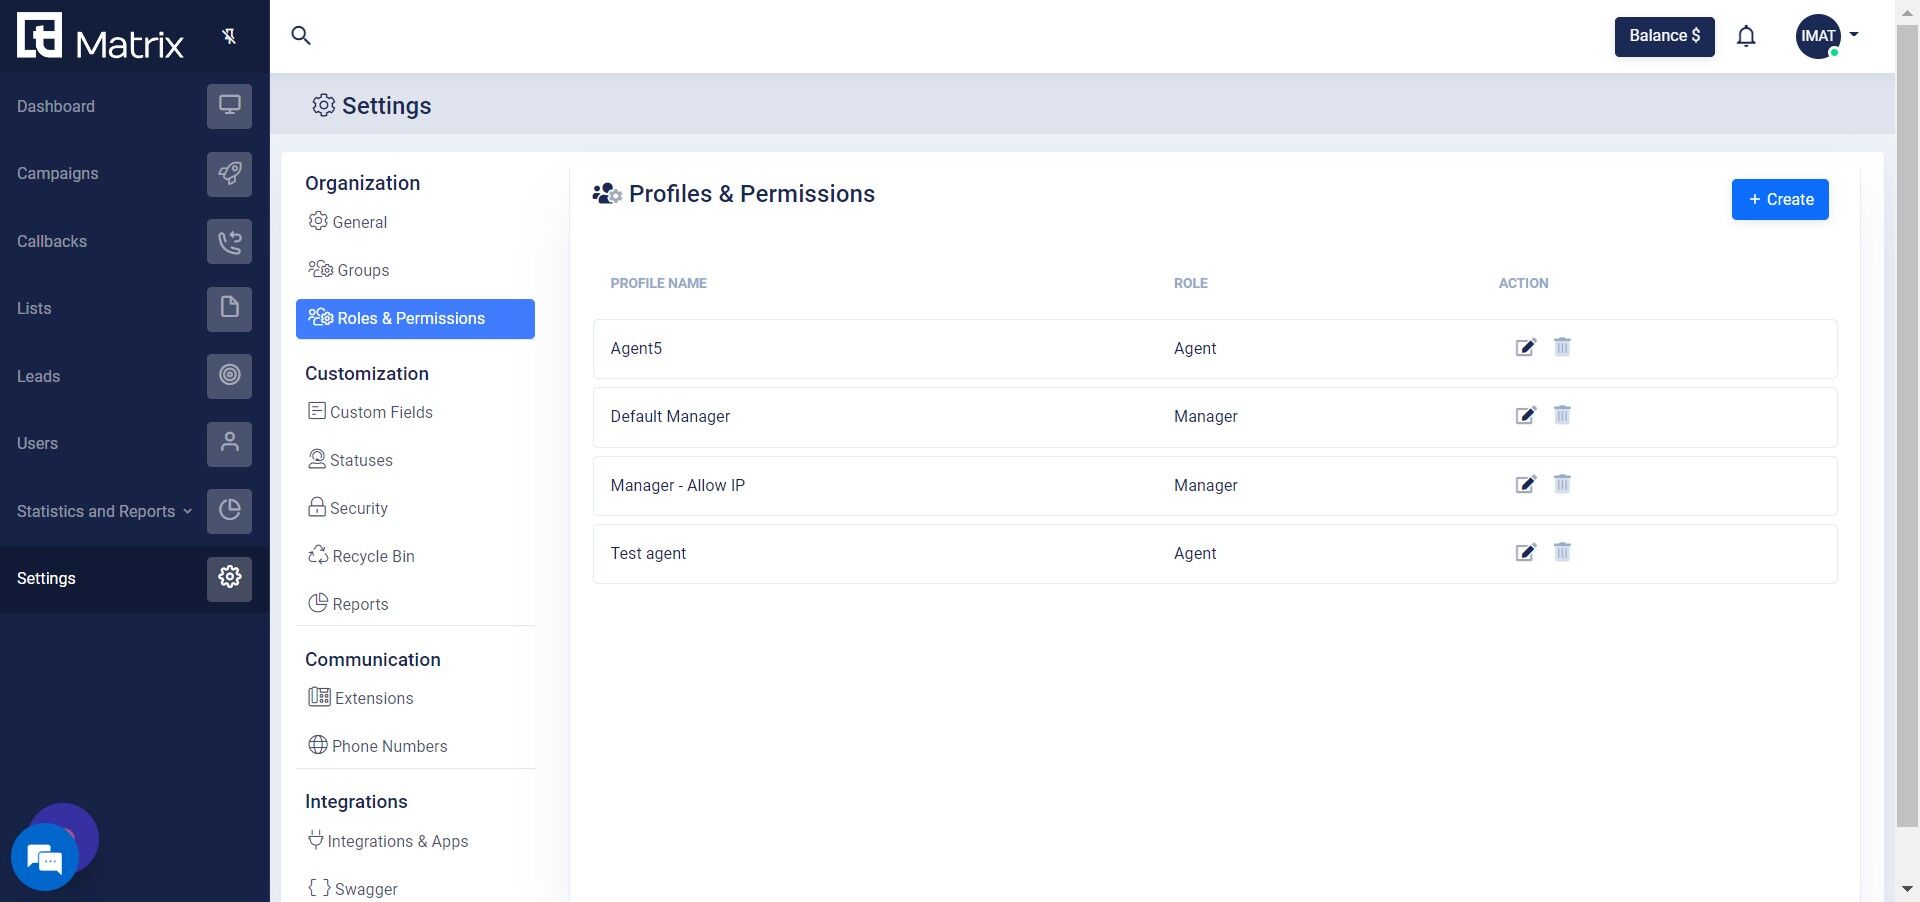
Task: Click the Balance $ button
Action: pyautogui.click(x=1664, y=37)
